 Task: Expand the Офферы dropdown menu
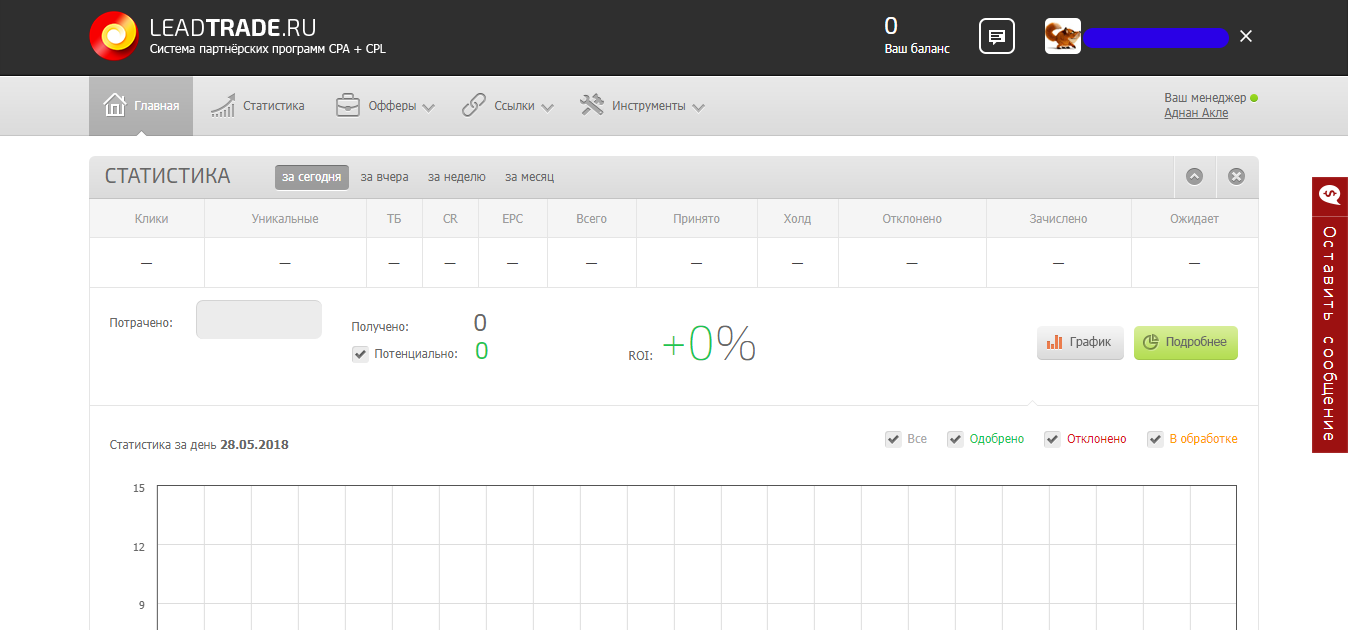[428, 108]
